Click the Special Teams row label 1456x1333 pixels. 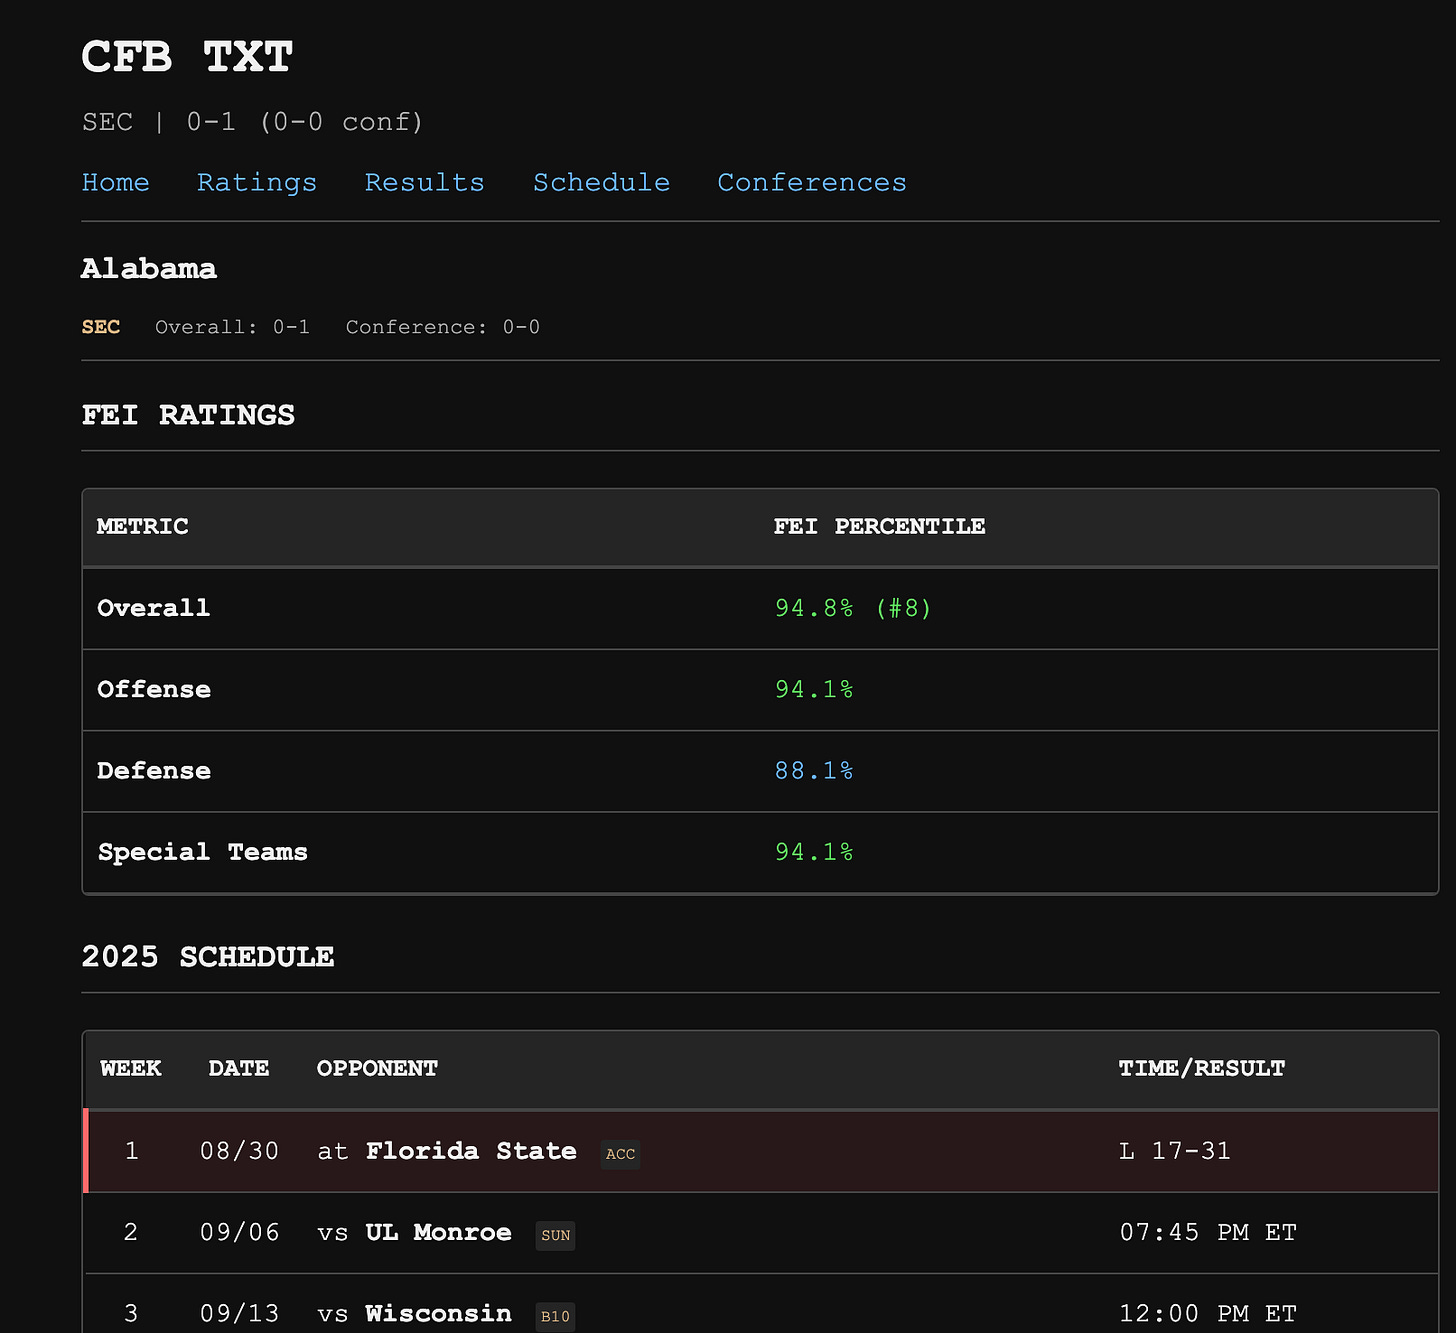pyautogui.click(x=202, y=852)
